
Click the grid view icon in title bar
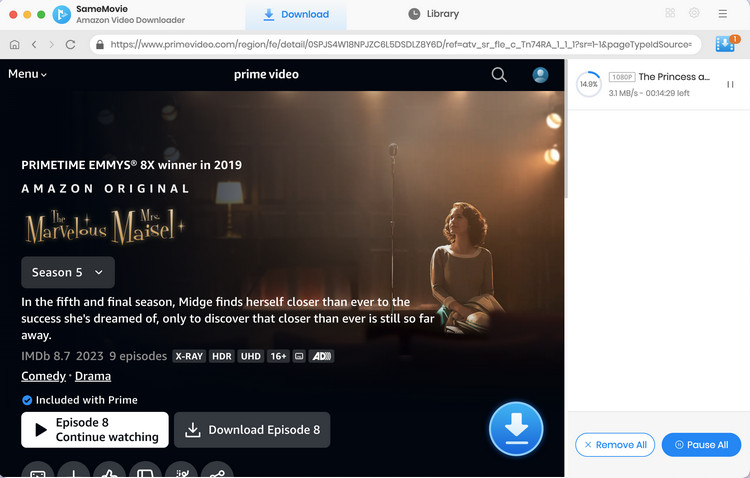(x=670, y=13)
